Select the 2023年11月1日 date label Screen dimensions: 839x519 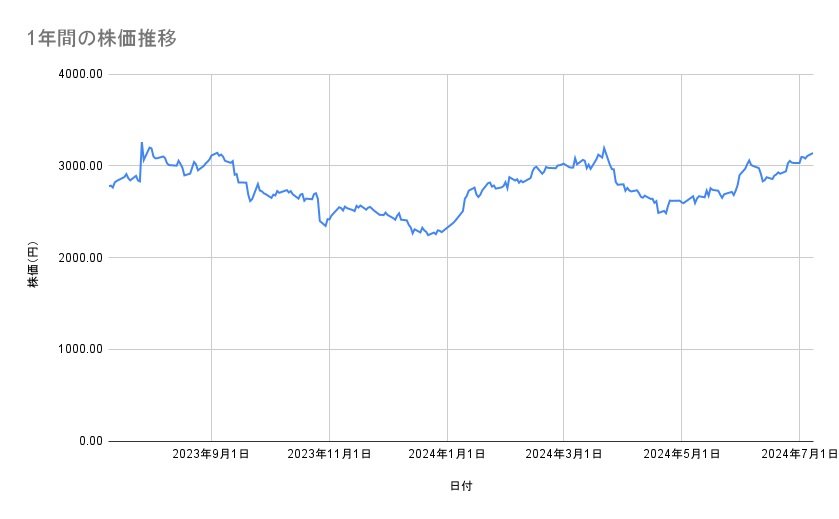[x=329, y=455]
